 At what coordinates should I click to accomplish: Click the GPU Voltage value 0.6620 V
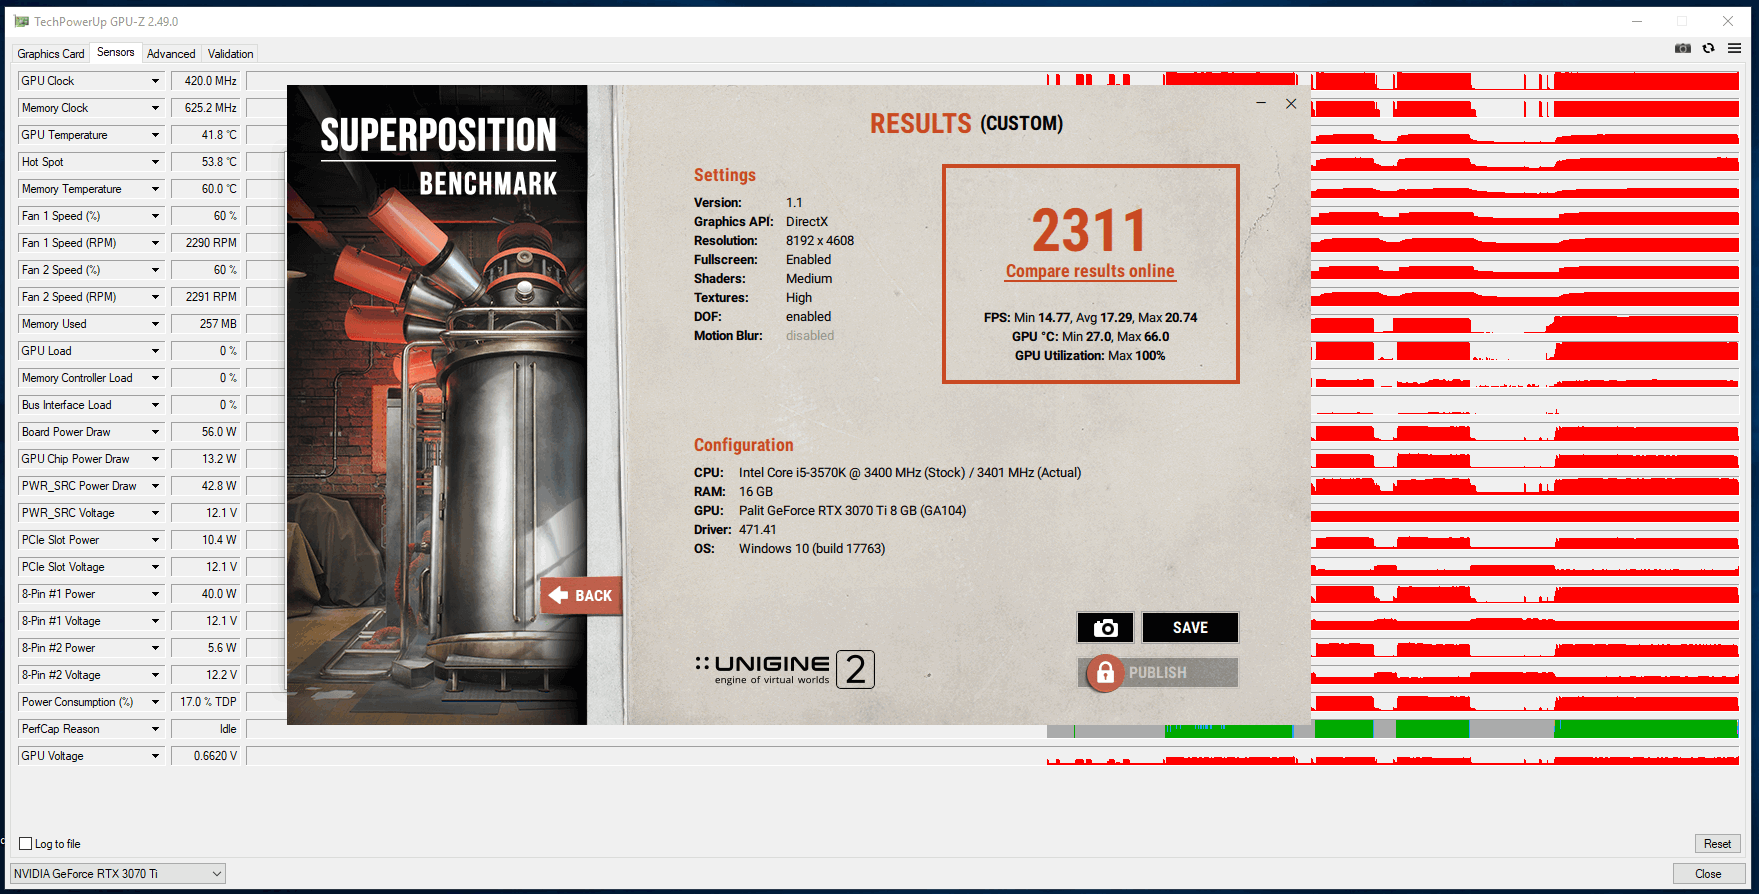207,756
